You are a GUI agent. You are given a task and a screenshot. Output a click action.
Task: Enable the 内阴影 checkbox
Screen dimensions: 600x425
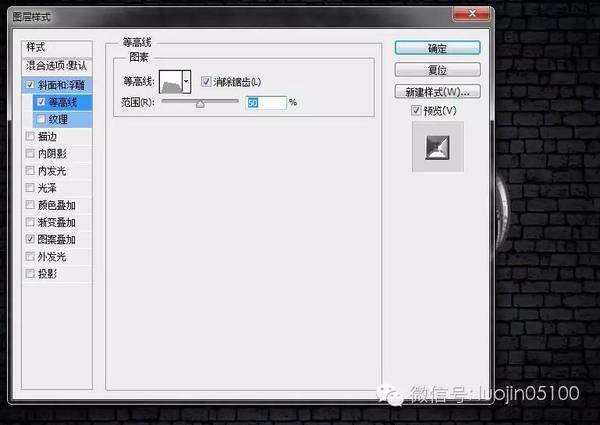tap(30, 153)
